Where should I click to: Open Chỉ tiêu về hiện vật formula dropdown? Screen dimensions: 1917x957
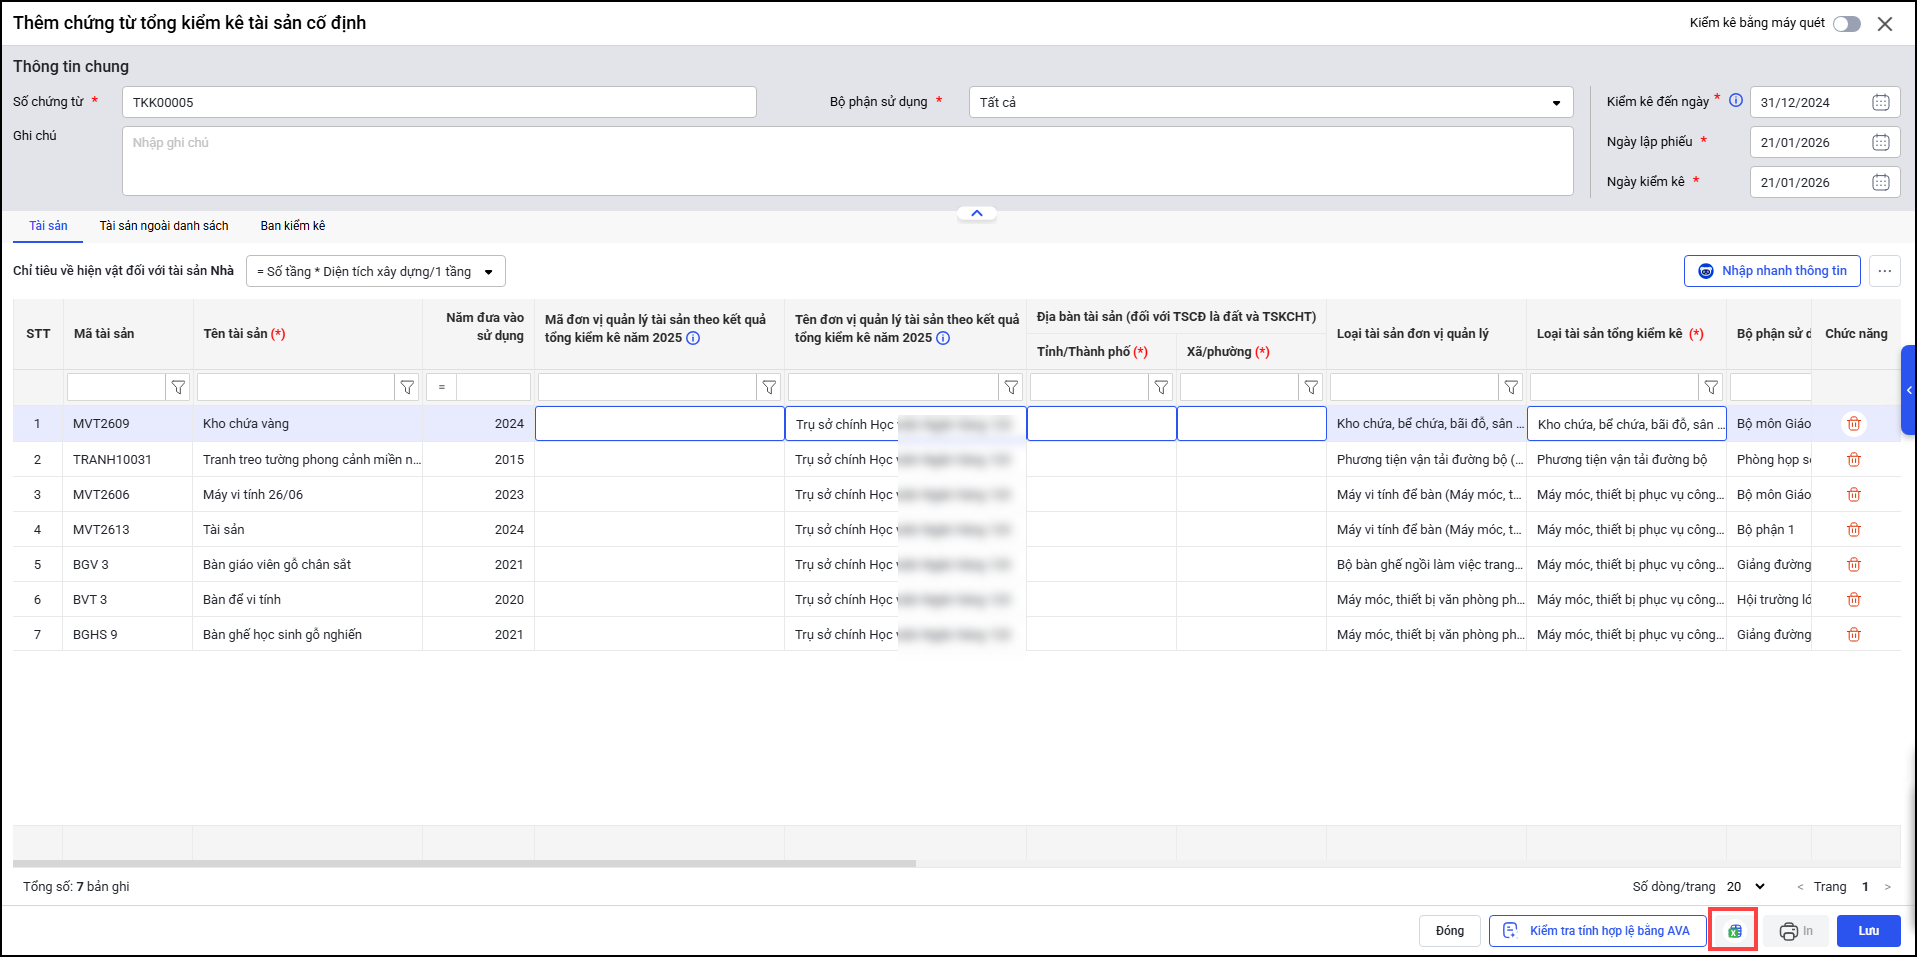376,272
